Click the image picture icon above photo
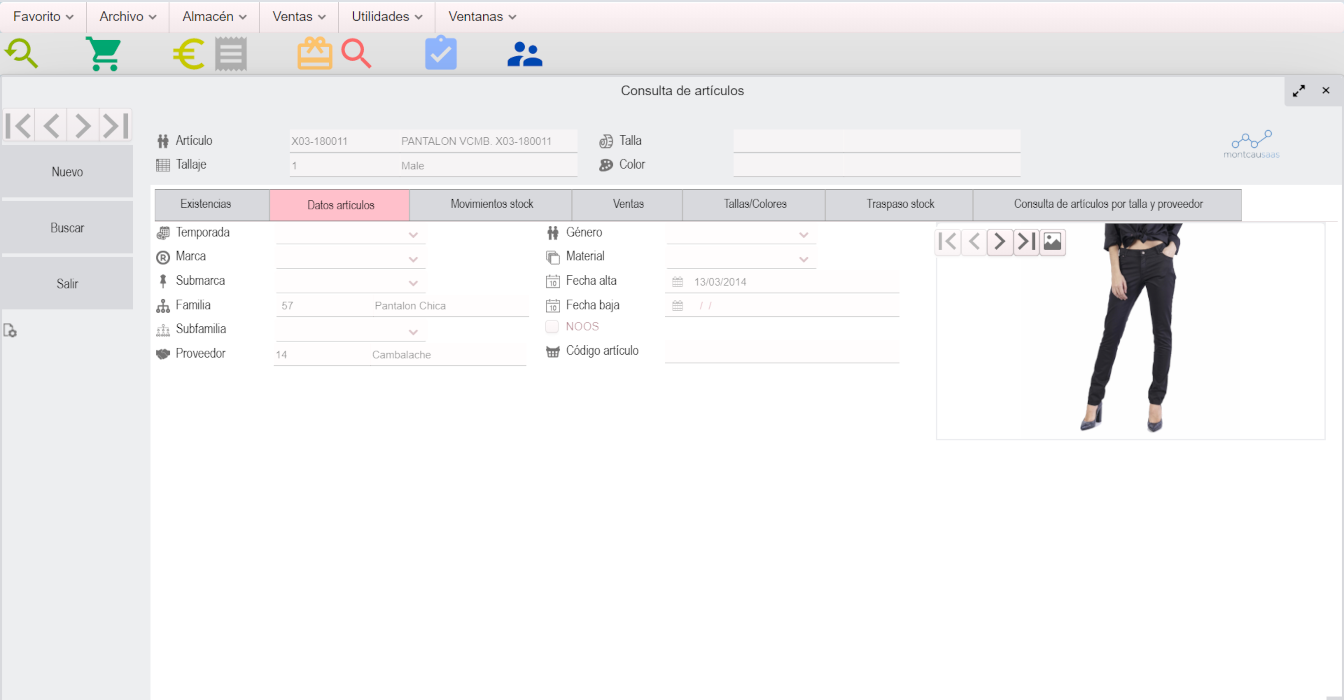The image size is (1344, 700). (1052, 242)
